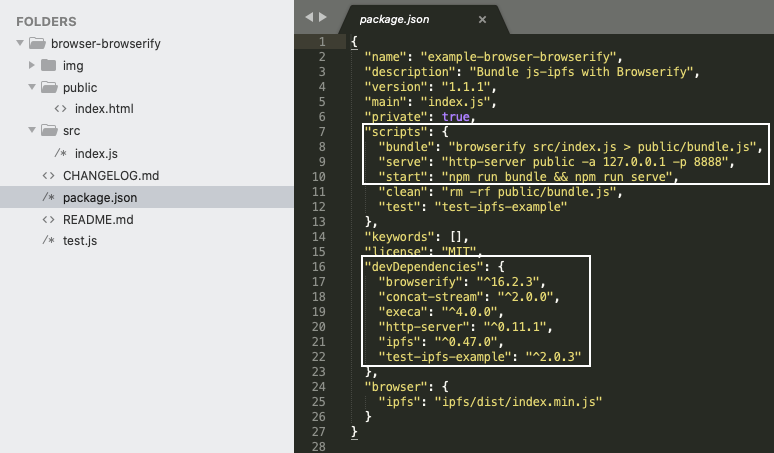This screenshot has height=453, width=774.
Task: Click the src folder icon
Action: tap(49, 130)
